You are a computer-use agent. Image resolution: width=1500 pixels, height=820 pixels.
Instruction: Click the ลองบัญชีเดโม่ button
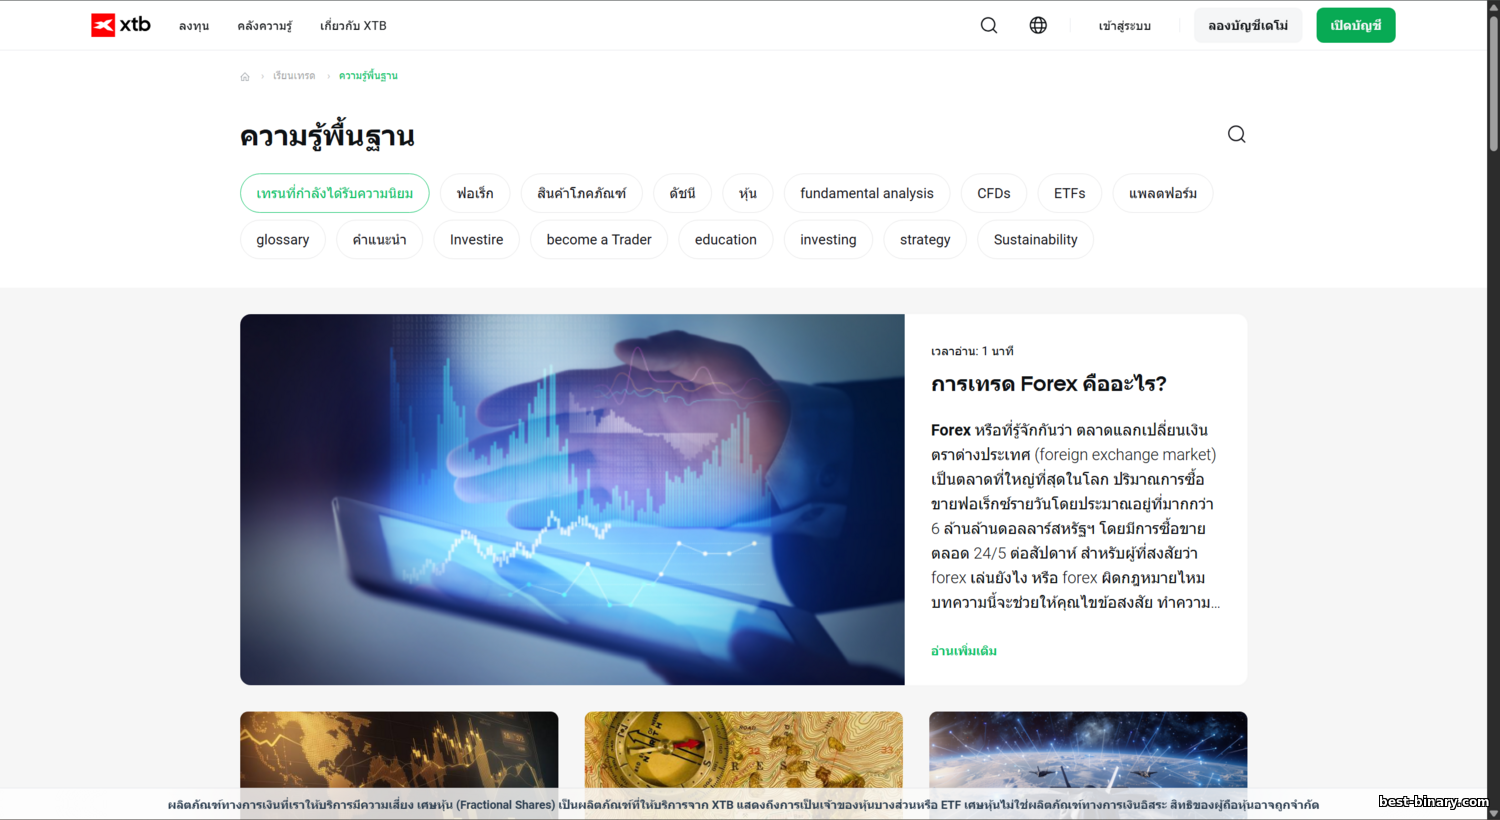1248,25
